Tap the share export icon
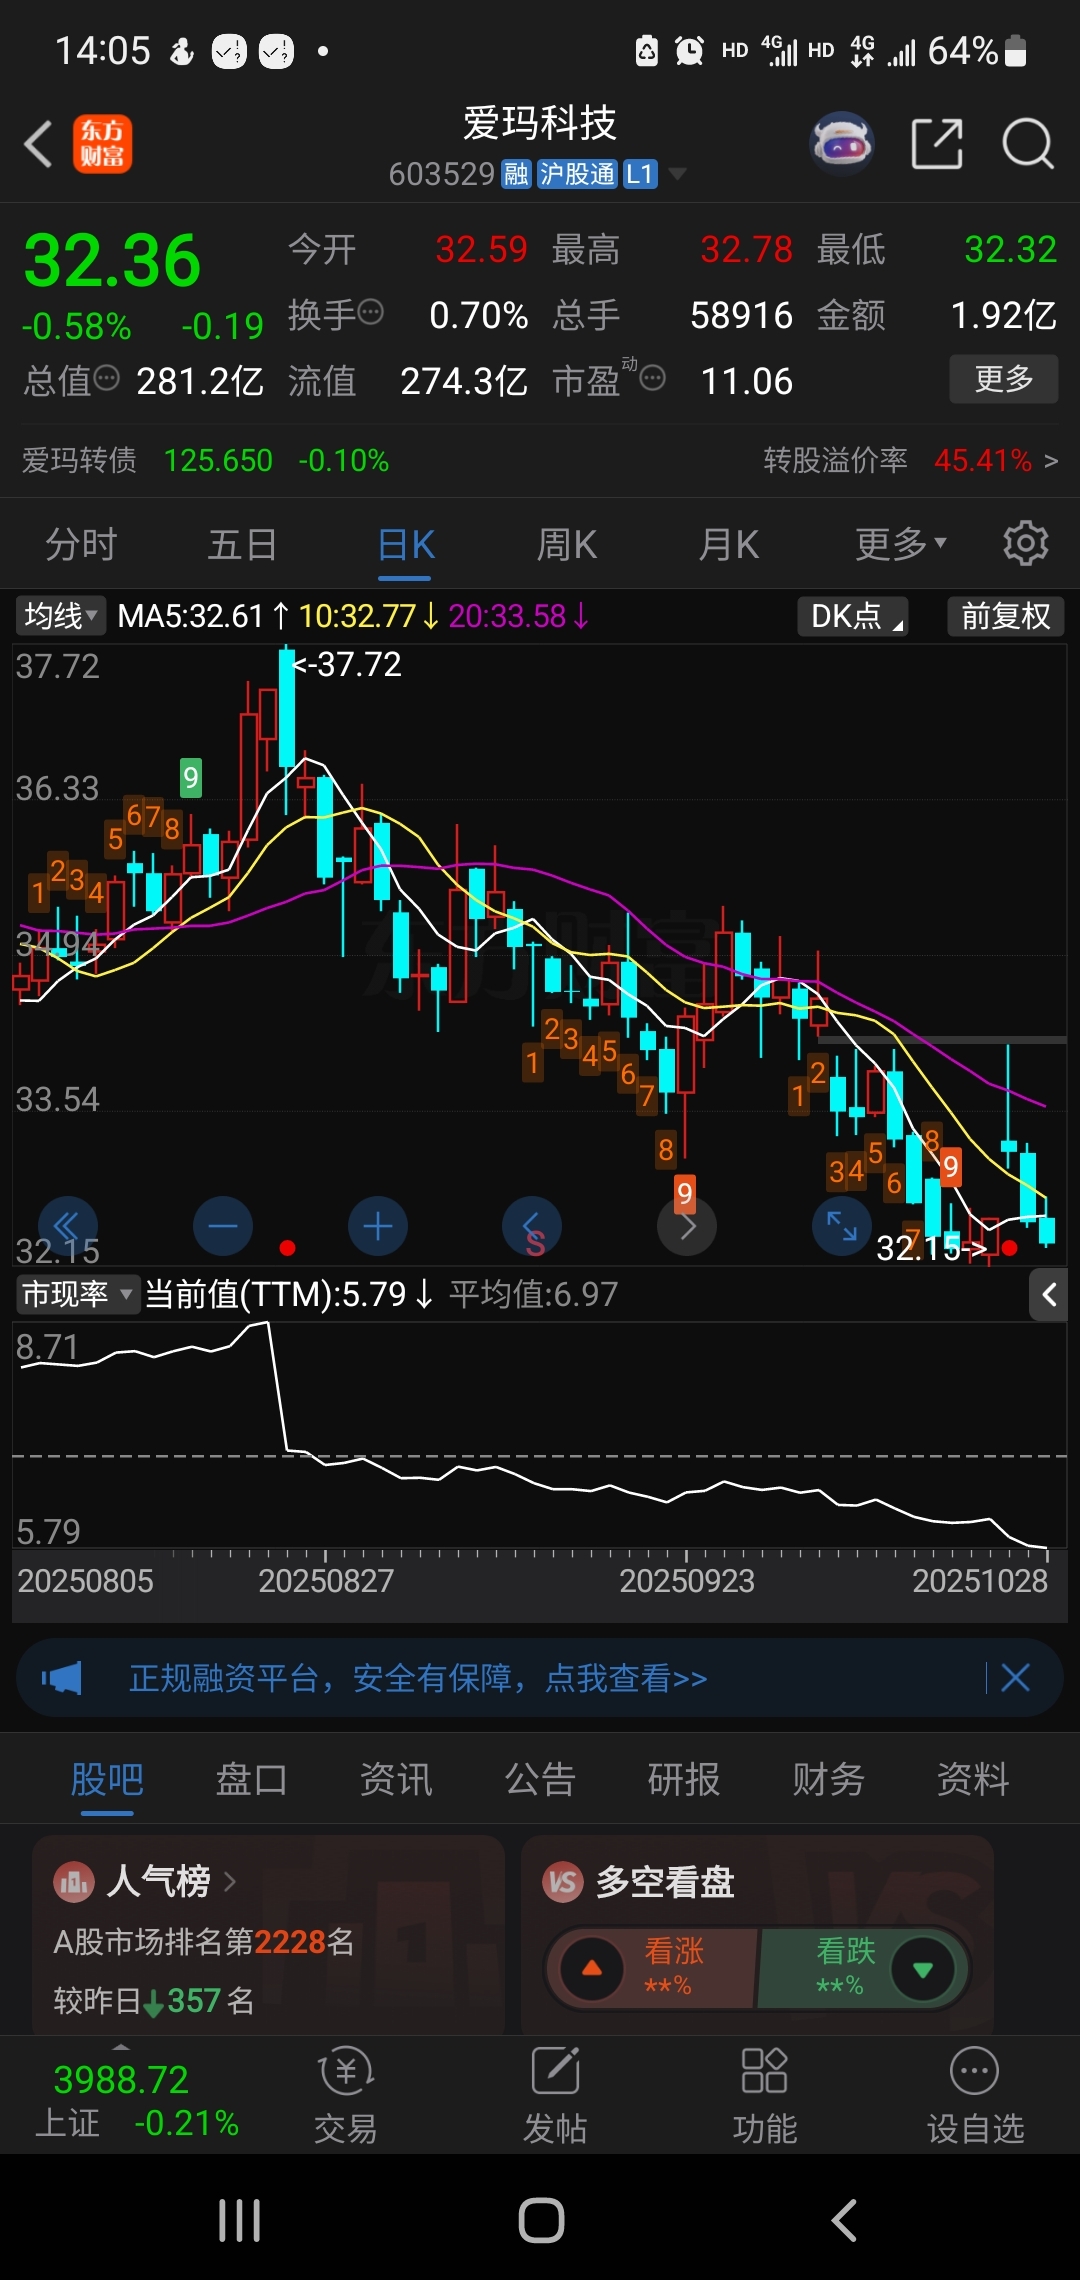The height and width of the screenshot is (2280, 1080). (x=937, y=144)
